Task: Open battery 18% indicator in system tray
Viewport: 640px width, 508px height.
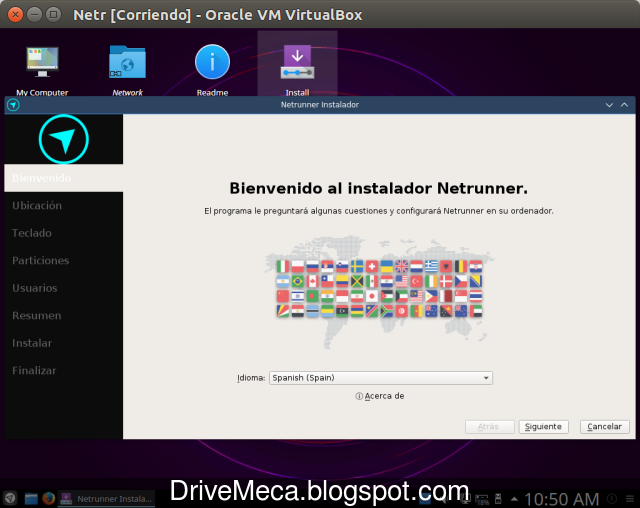Action: (482, 499)
